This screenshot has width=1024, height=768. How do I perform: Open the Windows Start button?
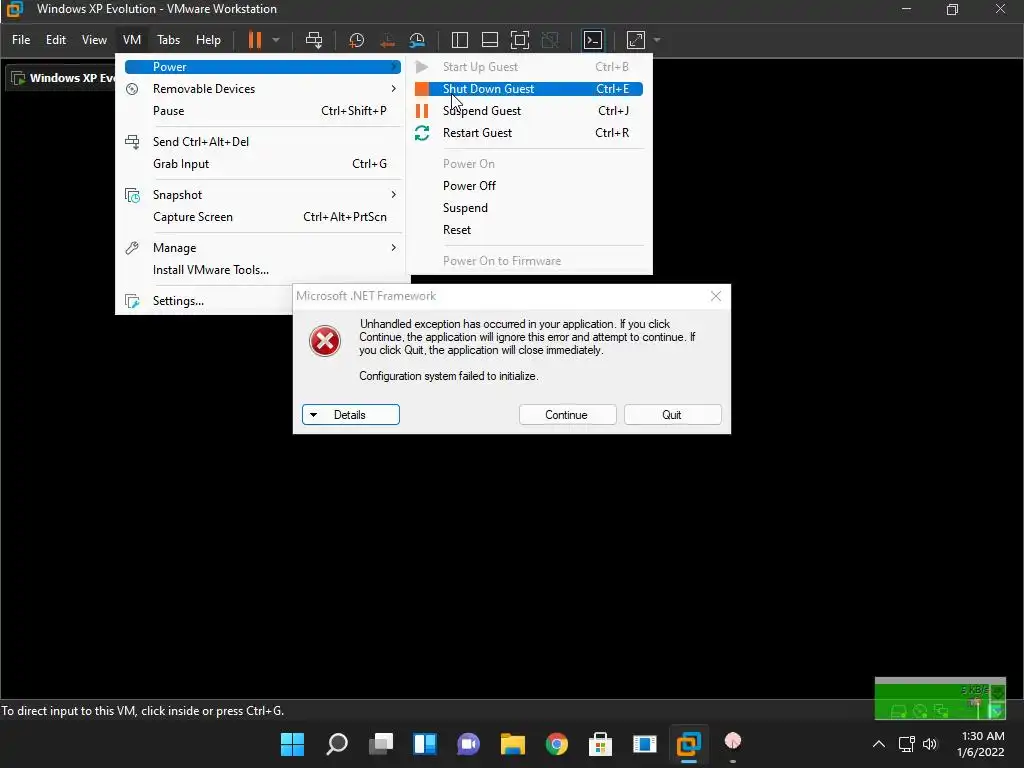(293, 744)
